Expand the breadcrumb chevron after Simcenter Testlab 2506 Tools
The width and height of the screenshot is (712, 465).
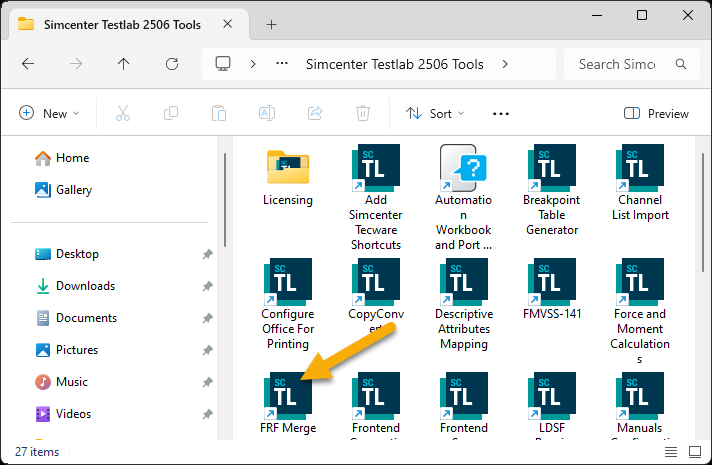(x=505, y=64)
